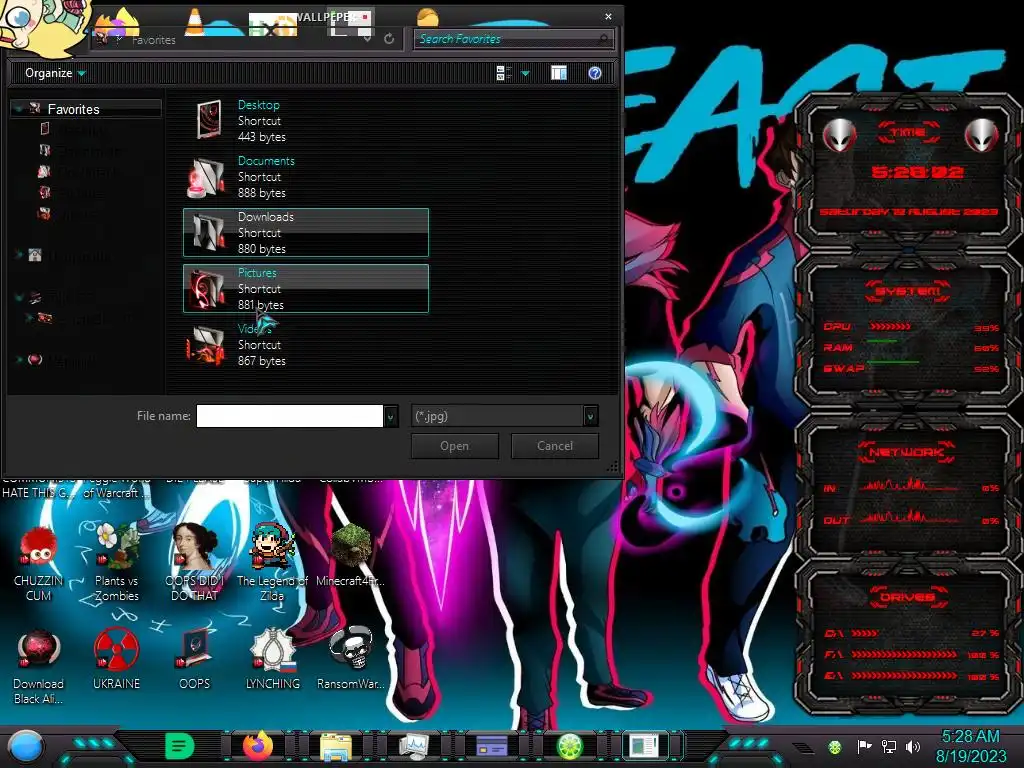The image size is (1024, 768).
Task: Click the red sphere icon in navigation pane
Action: 35,360
